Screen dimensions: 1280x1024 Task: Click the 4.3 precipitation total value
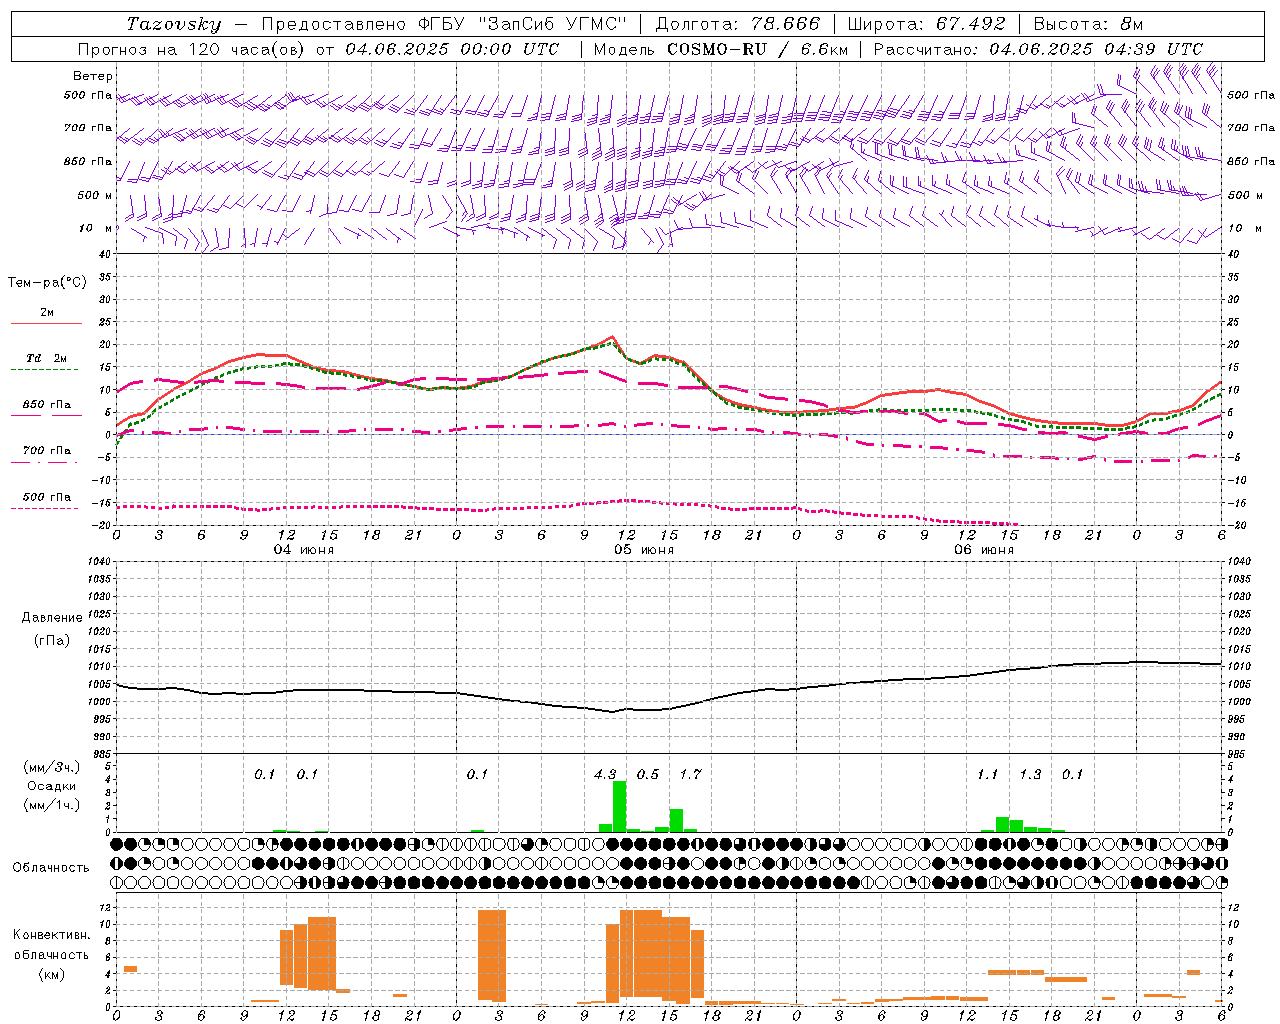[605, 774]
